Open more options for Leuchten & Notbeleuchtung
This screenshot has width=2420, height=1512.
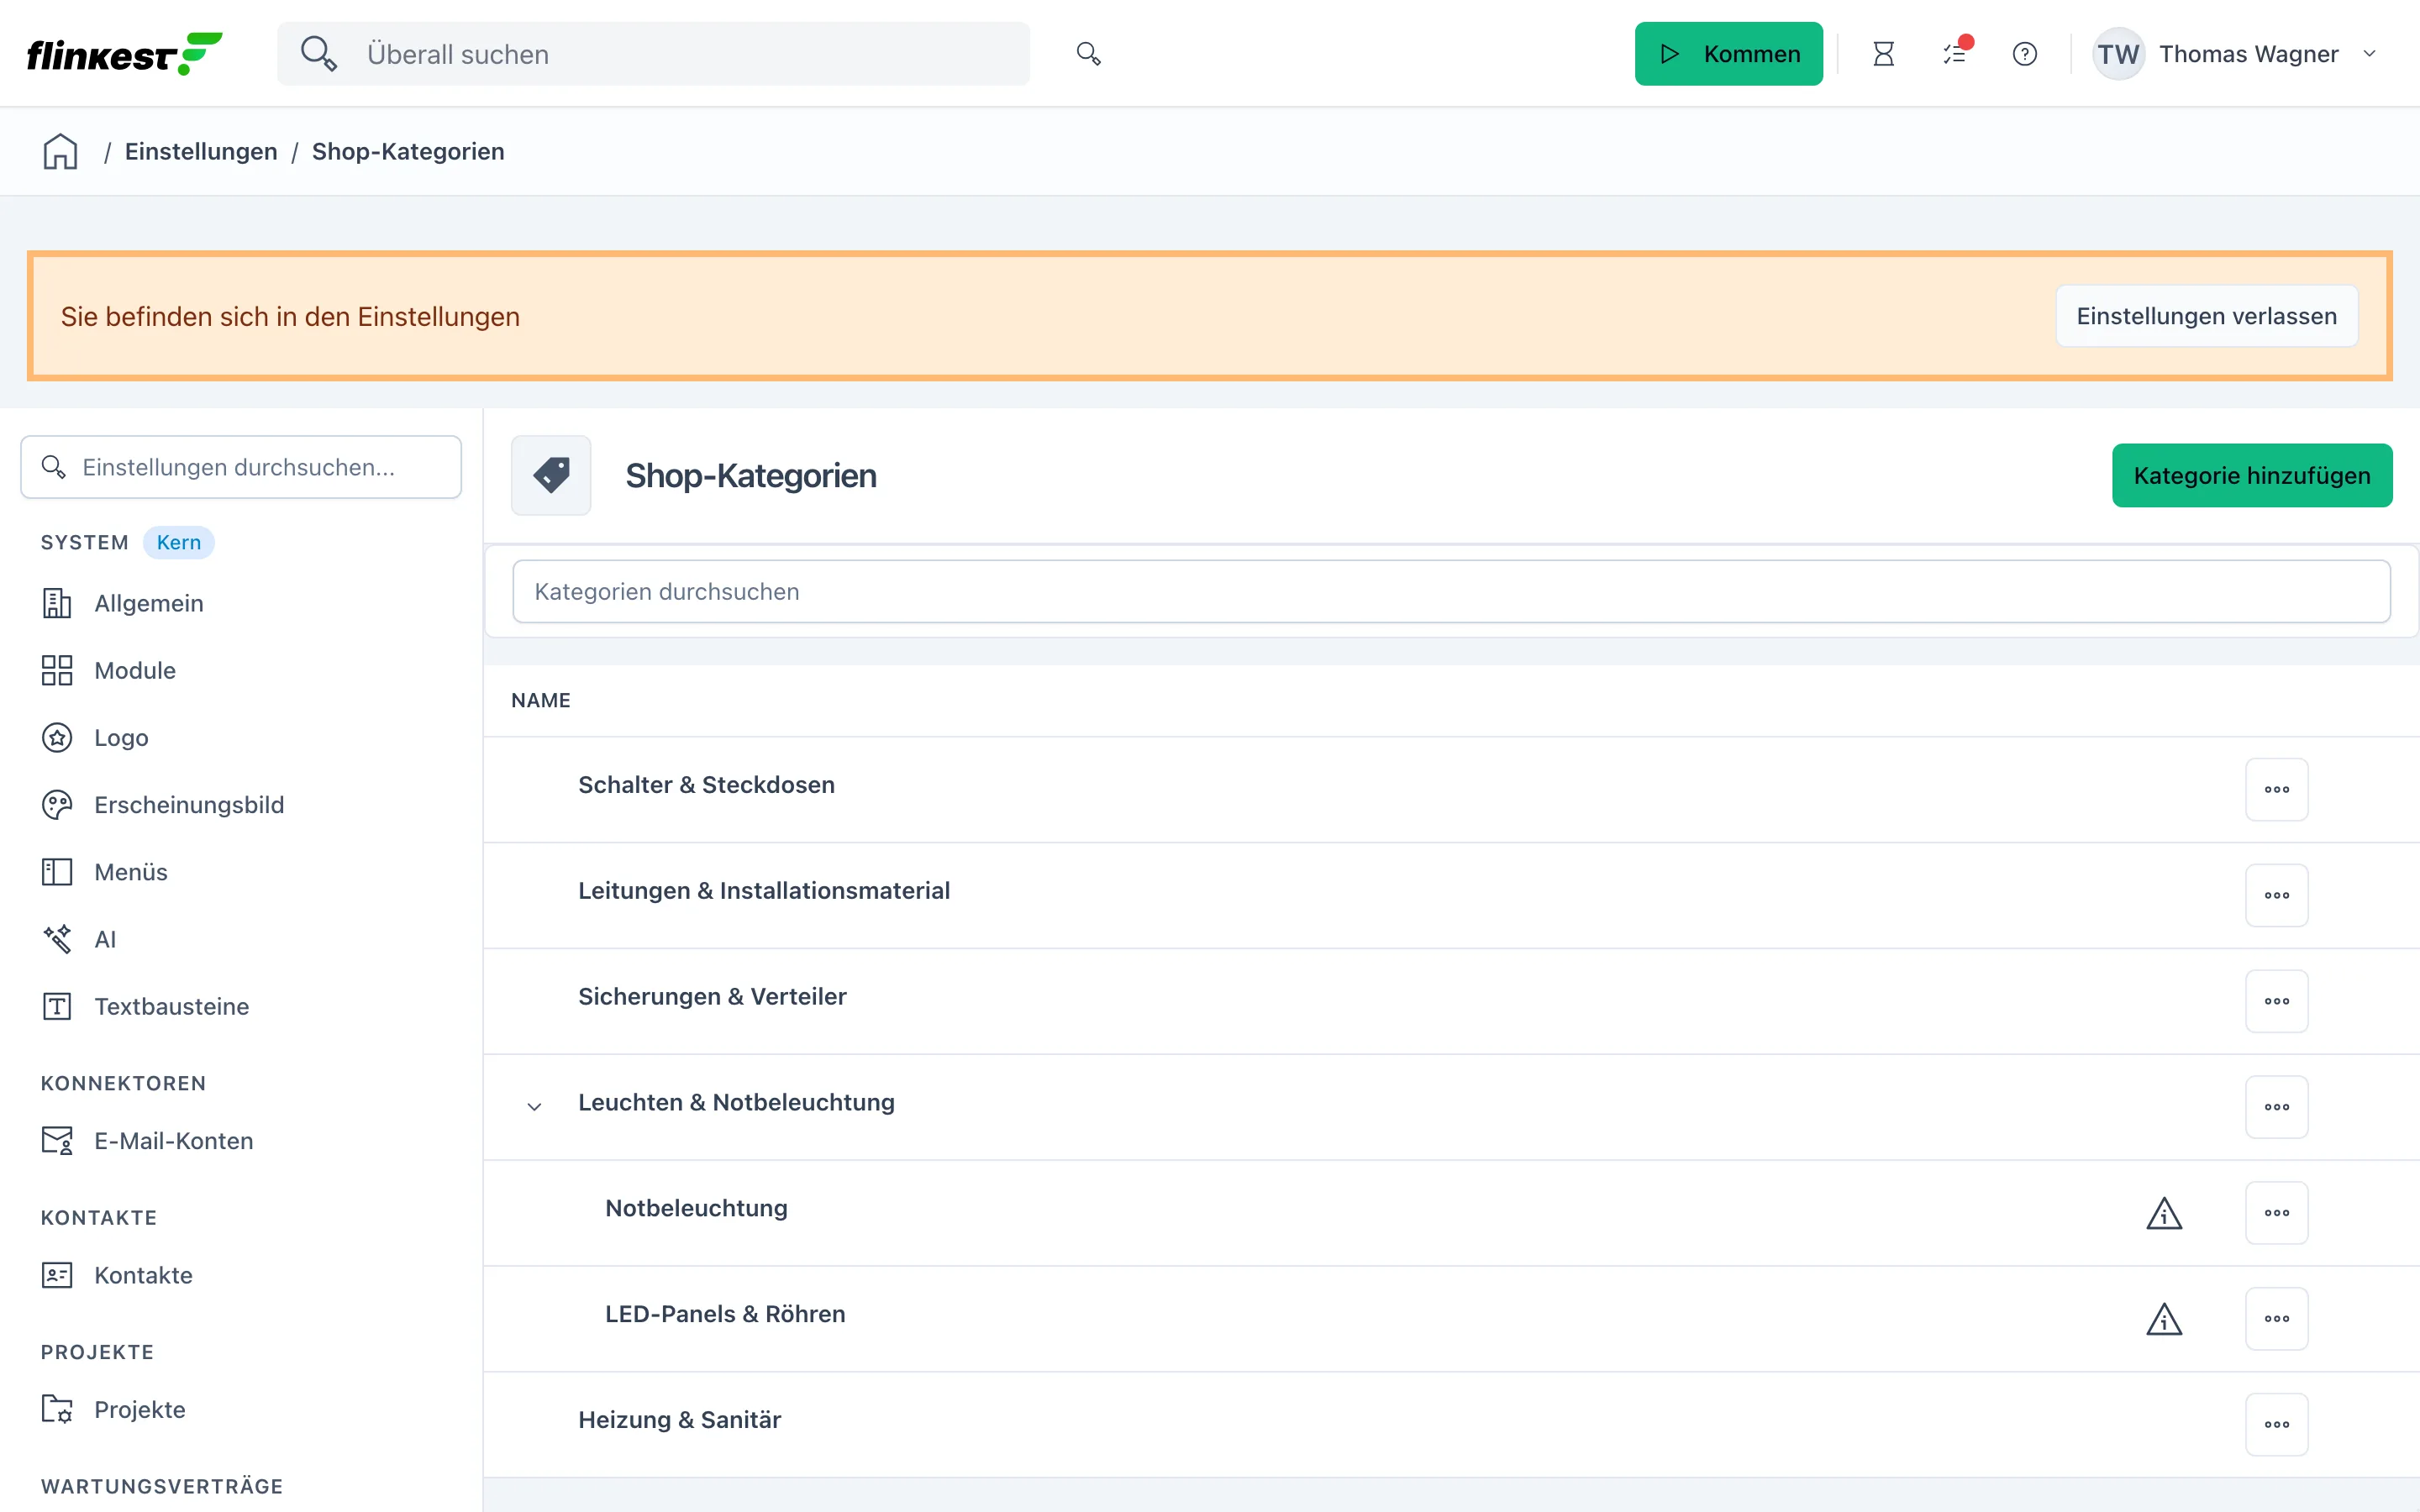2276,1107
